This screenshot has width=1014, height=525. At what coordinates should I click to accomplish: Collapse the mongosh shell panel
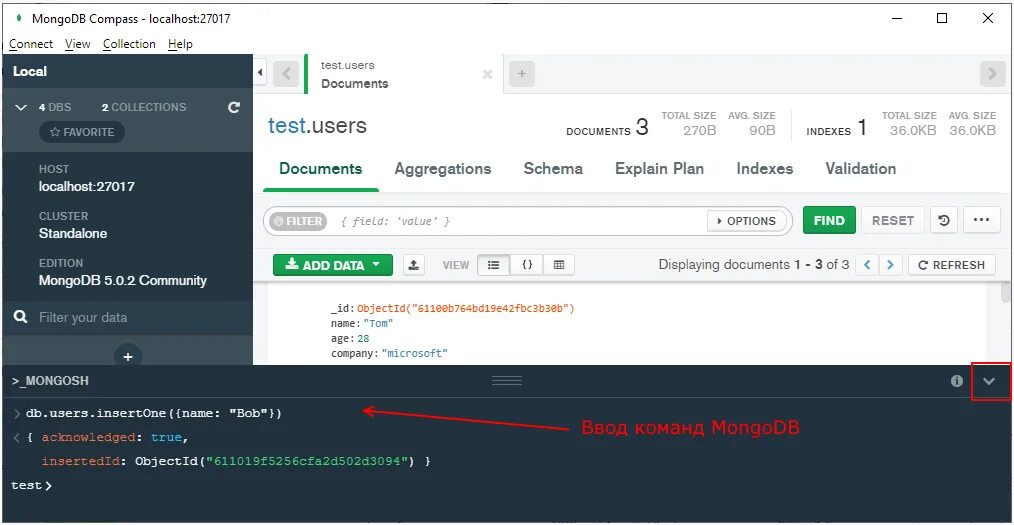coord(989,381)
